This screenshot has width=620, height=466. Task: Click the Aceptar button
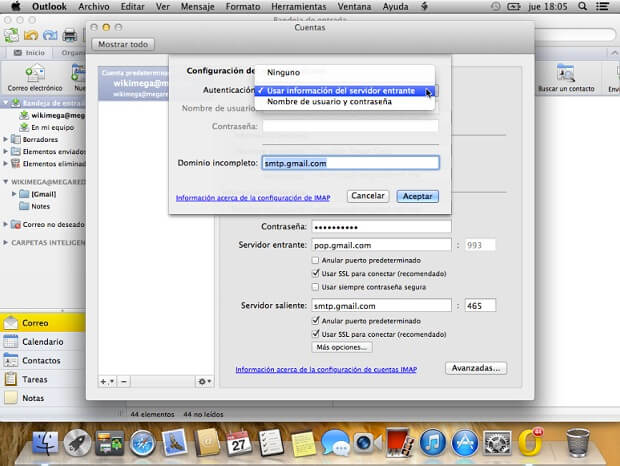click(x=418, y=196)
